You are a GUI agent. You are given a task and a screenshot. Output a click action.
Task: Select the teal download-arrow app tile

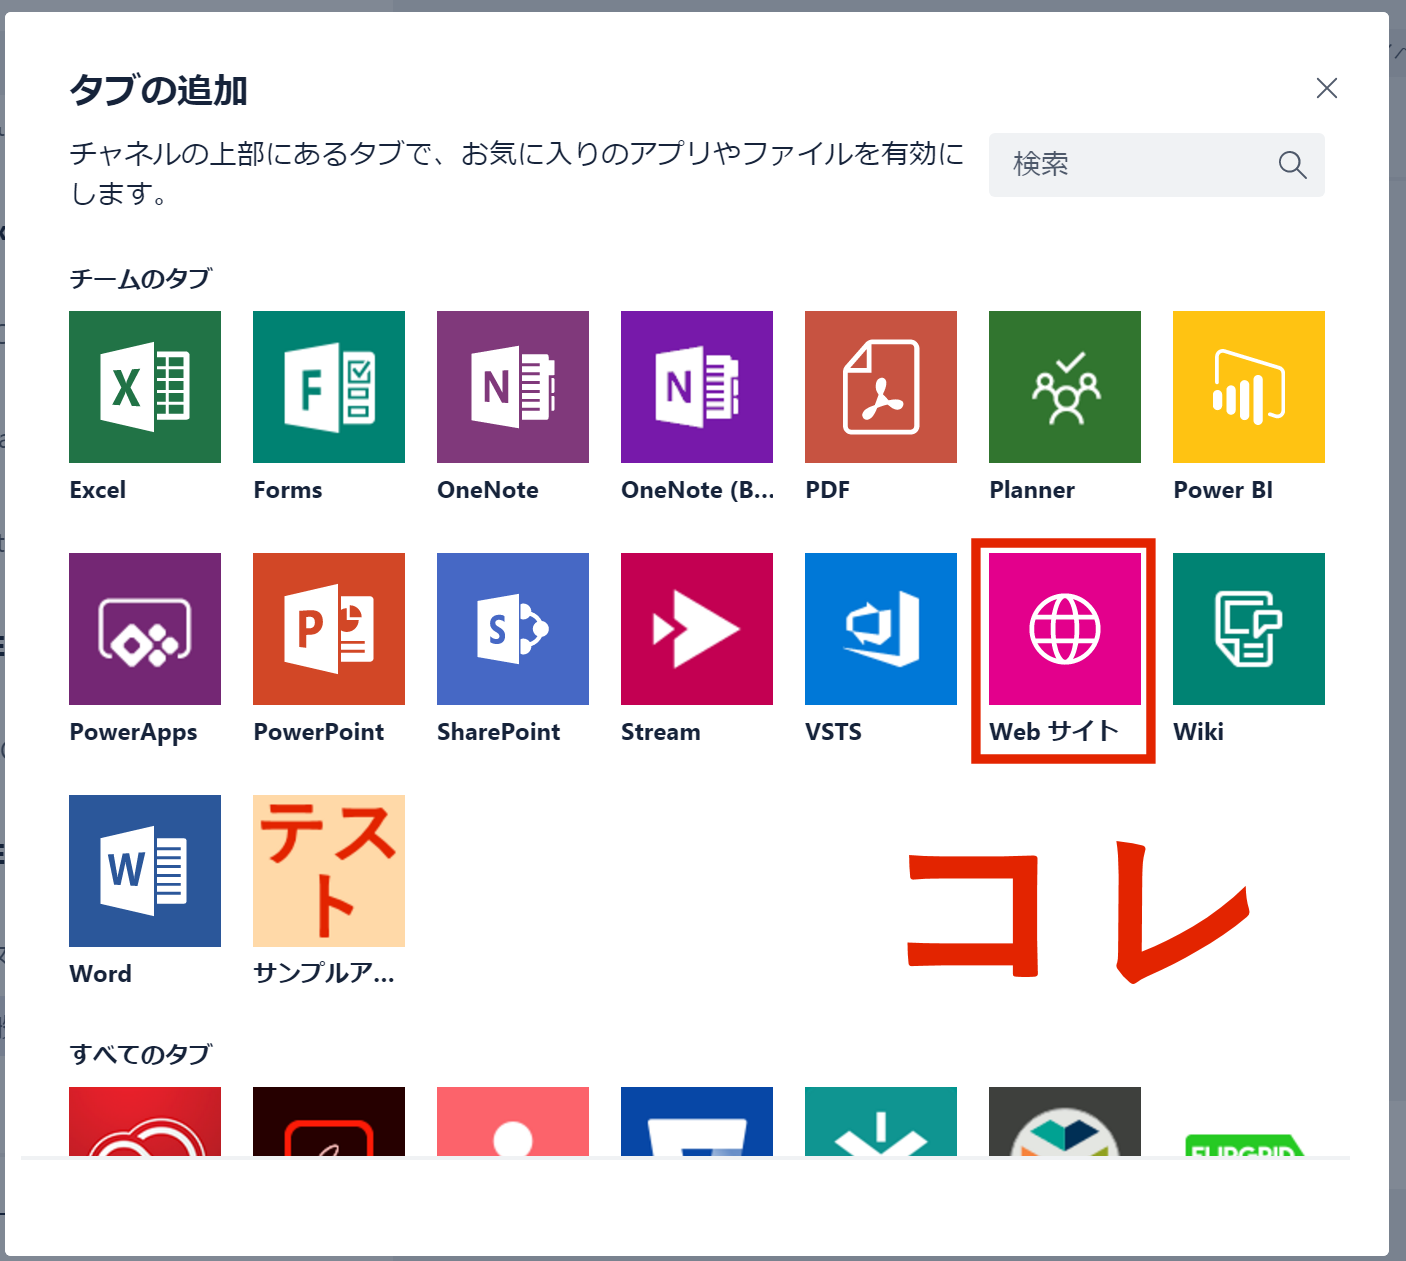point(881,1121)
